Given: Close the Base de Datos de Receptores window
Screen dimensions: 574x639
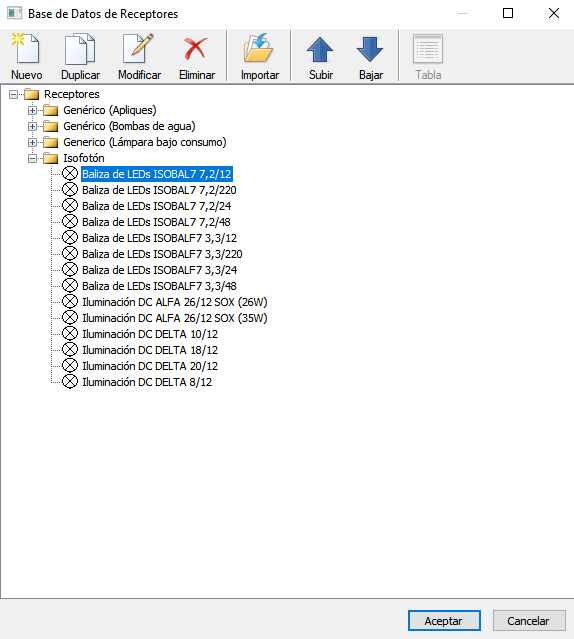Looking at the screenshot, I should click(x=554, y=13).
